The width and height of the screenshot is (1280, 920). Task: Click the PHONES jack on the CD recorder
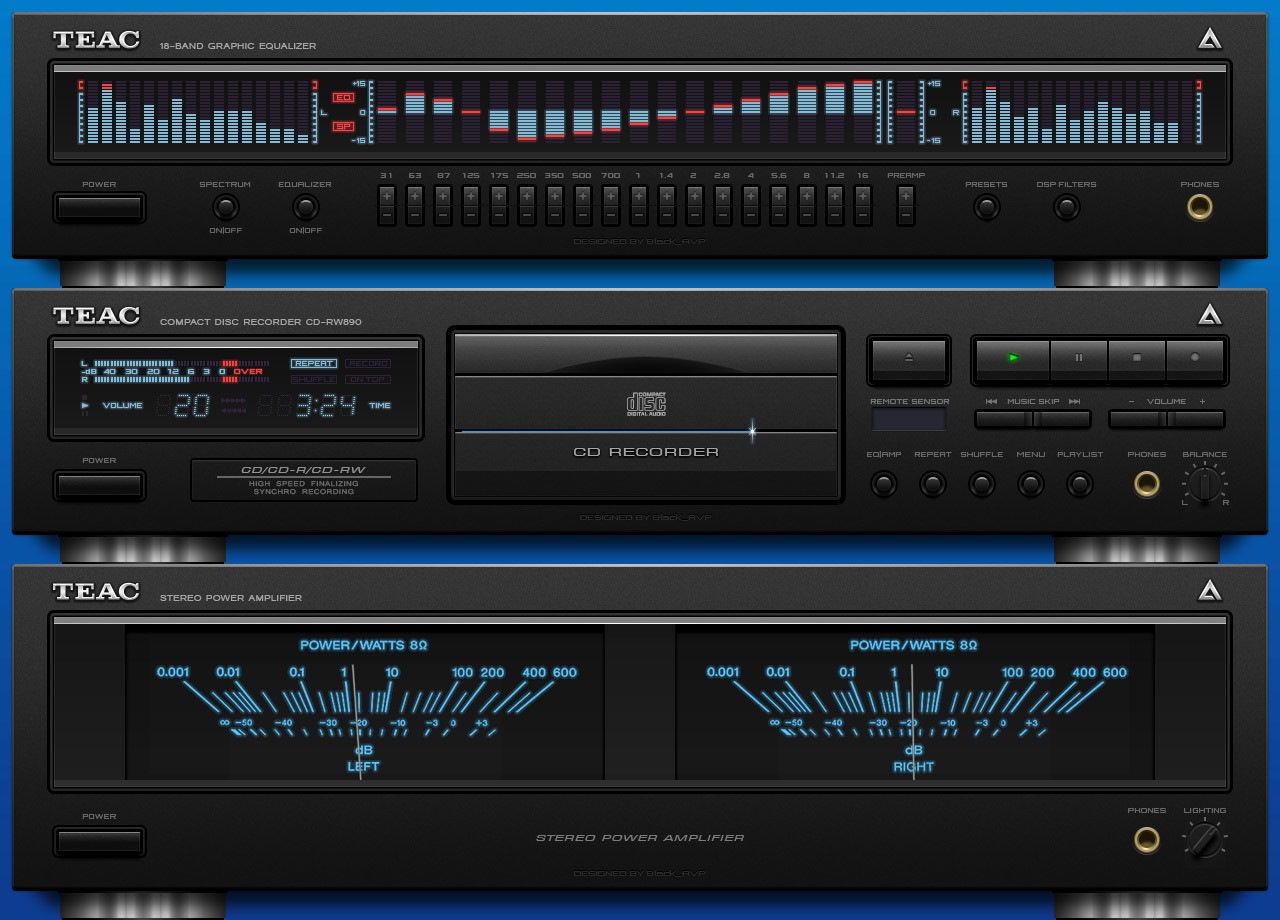point(1146,484)
